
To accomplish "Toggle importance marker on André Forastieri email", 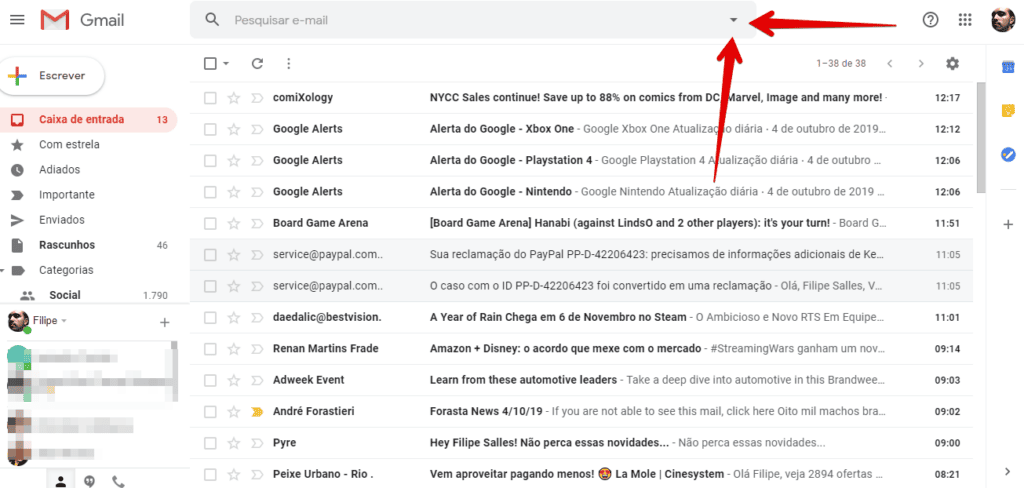I will pyautogui.click(x=257, y=412).
